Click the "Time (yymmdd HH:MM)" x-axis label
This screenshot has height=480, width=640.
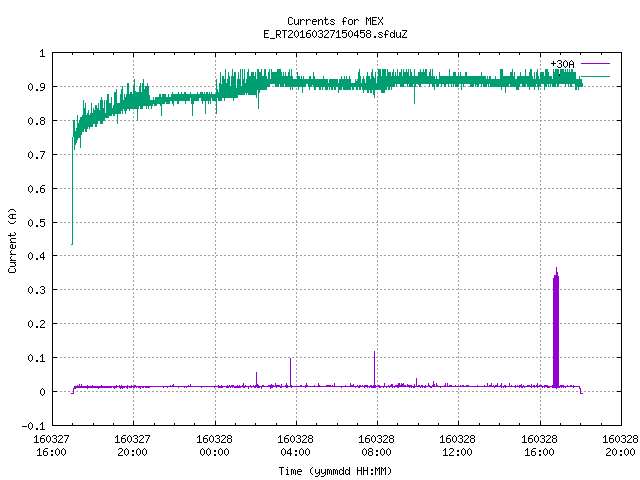coord(335,471)
